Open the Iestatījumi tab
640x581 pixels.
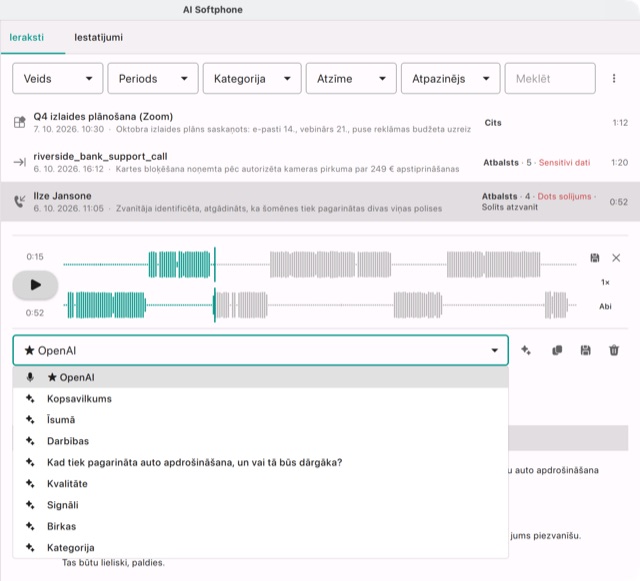[98, 37]
